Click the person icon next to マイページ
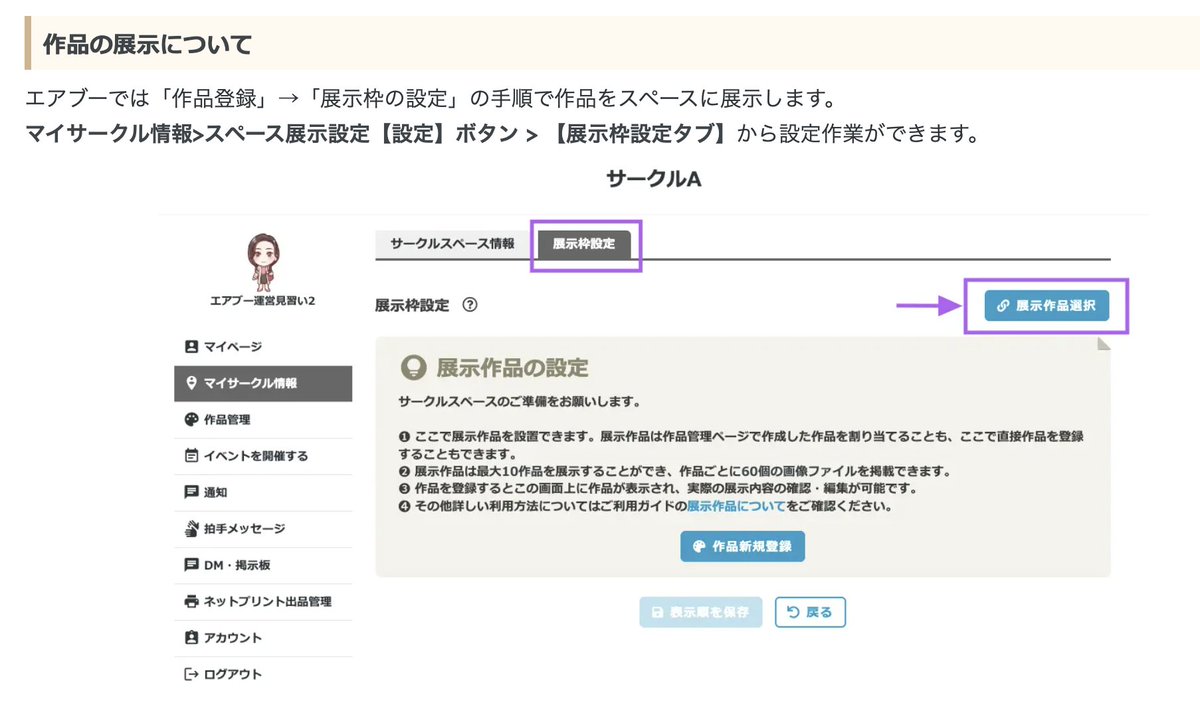 (x=191, y=347)
